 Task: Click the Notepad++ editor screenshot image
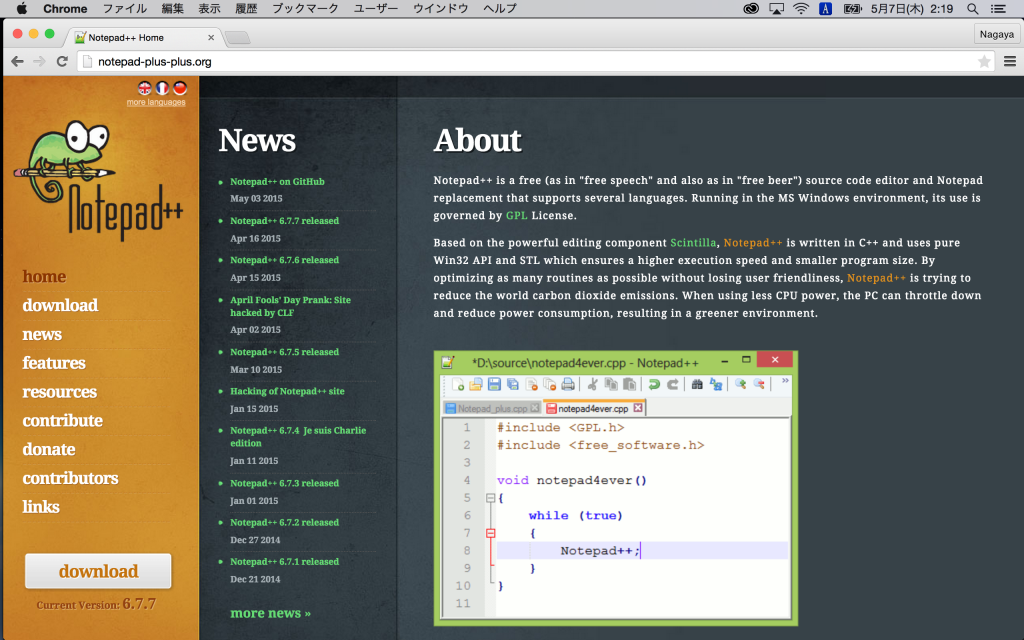(616, 488)
